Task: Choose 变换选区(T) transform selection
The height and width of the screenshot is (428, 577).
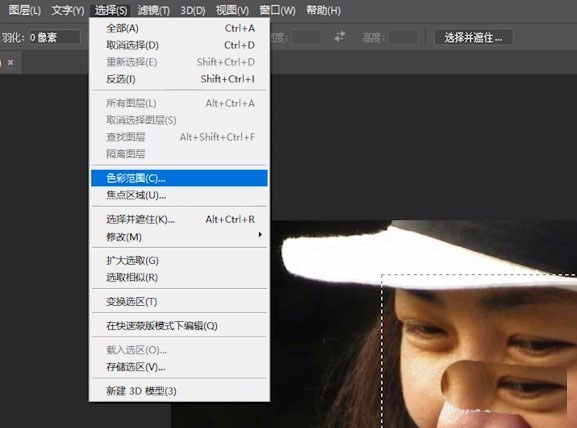Action: (x=179, y=302)
